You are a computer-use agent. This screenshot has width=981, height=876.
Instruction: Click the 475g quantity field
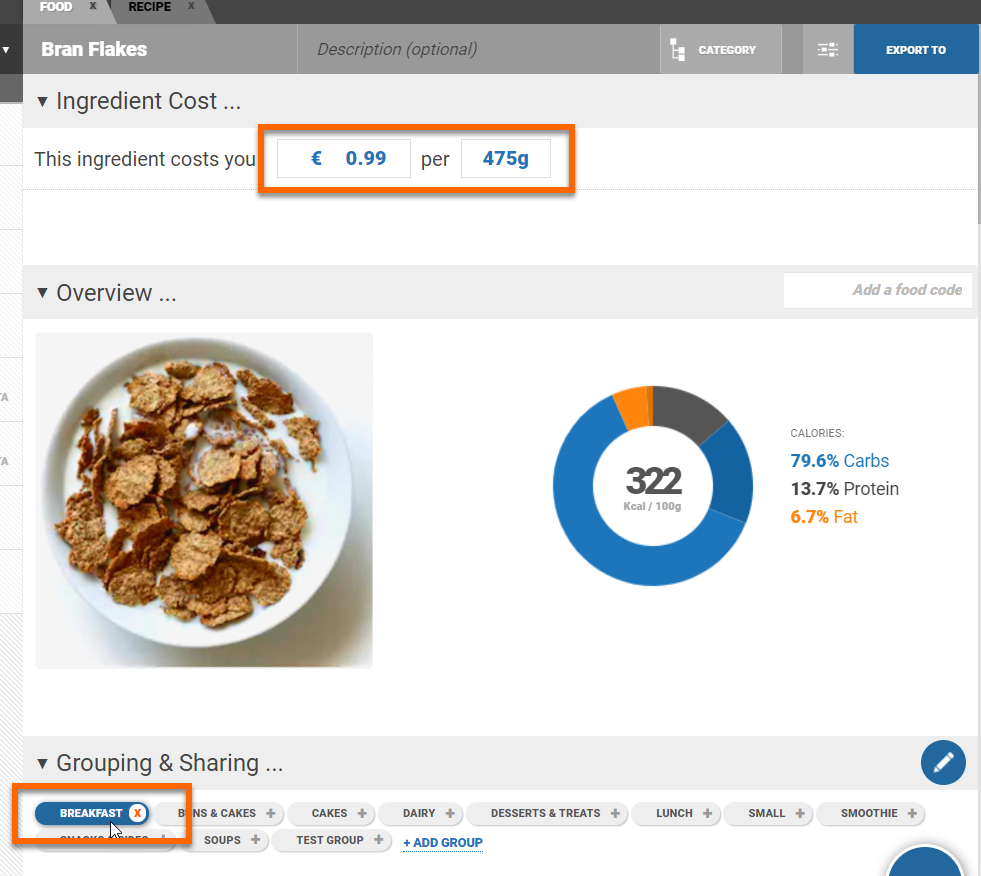[506, 158]
